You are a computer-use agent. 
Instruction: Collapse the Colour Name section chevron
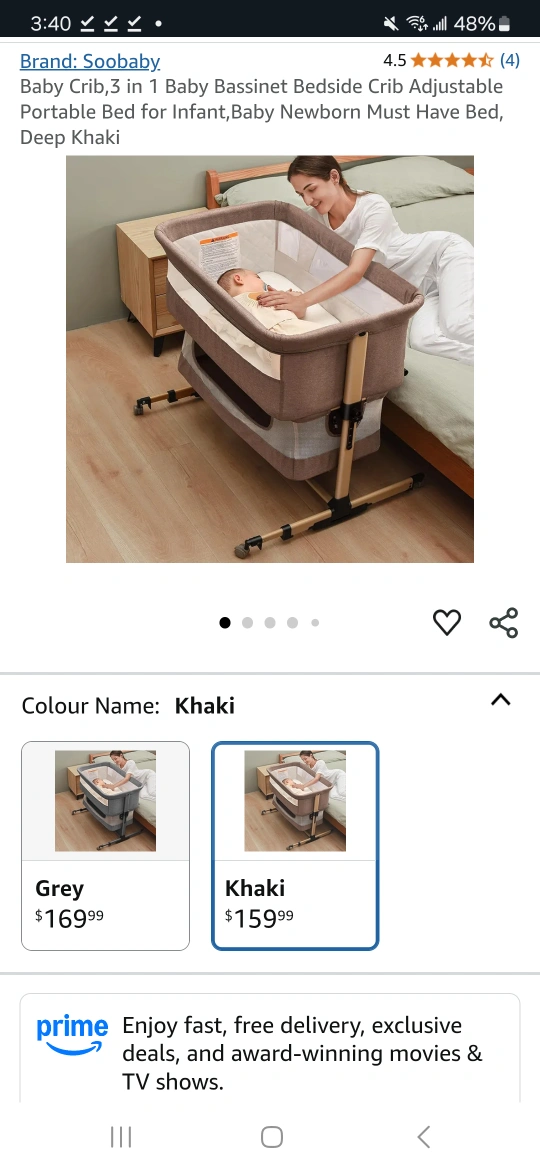(x=500, y=700)
